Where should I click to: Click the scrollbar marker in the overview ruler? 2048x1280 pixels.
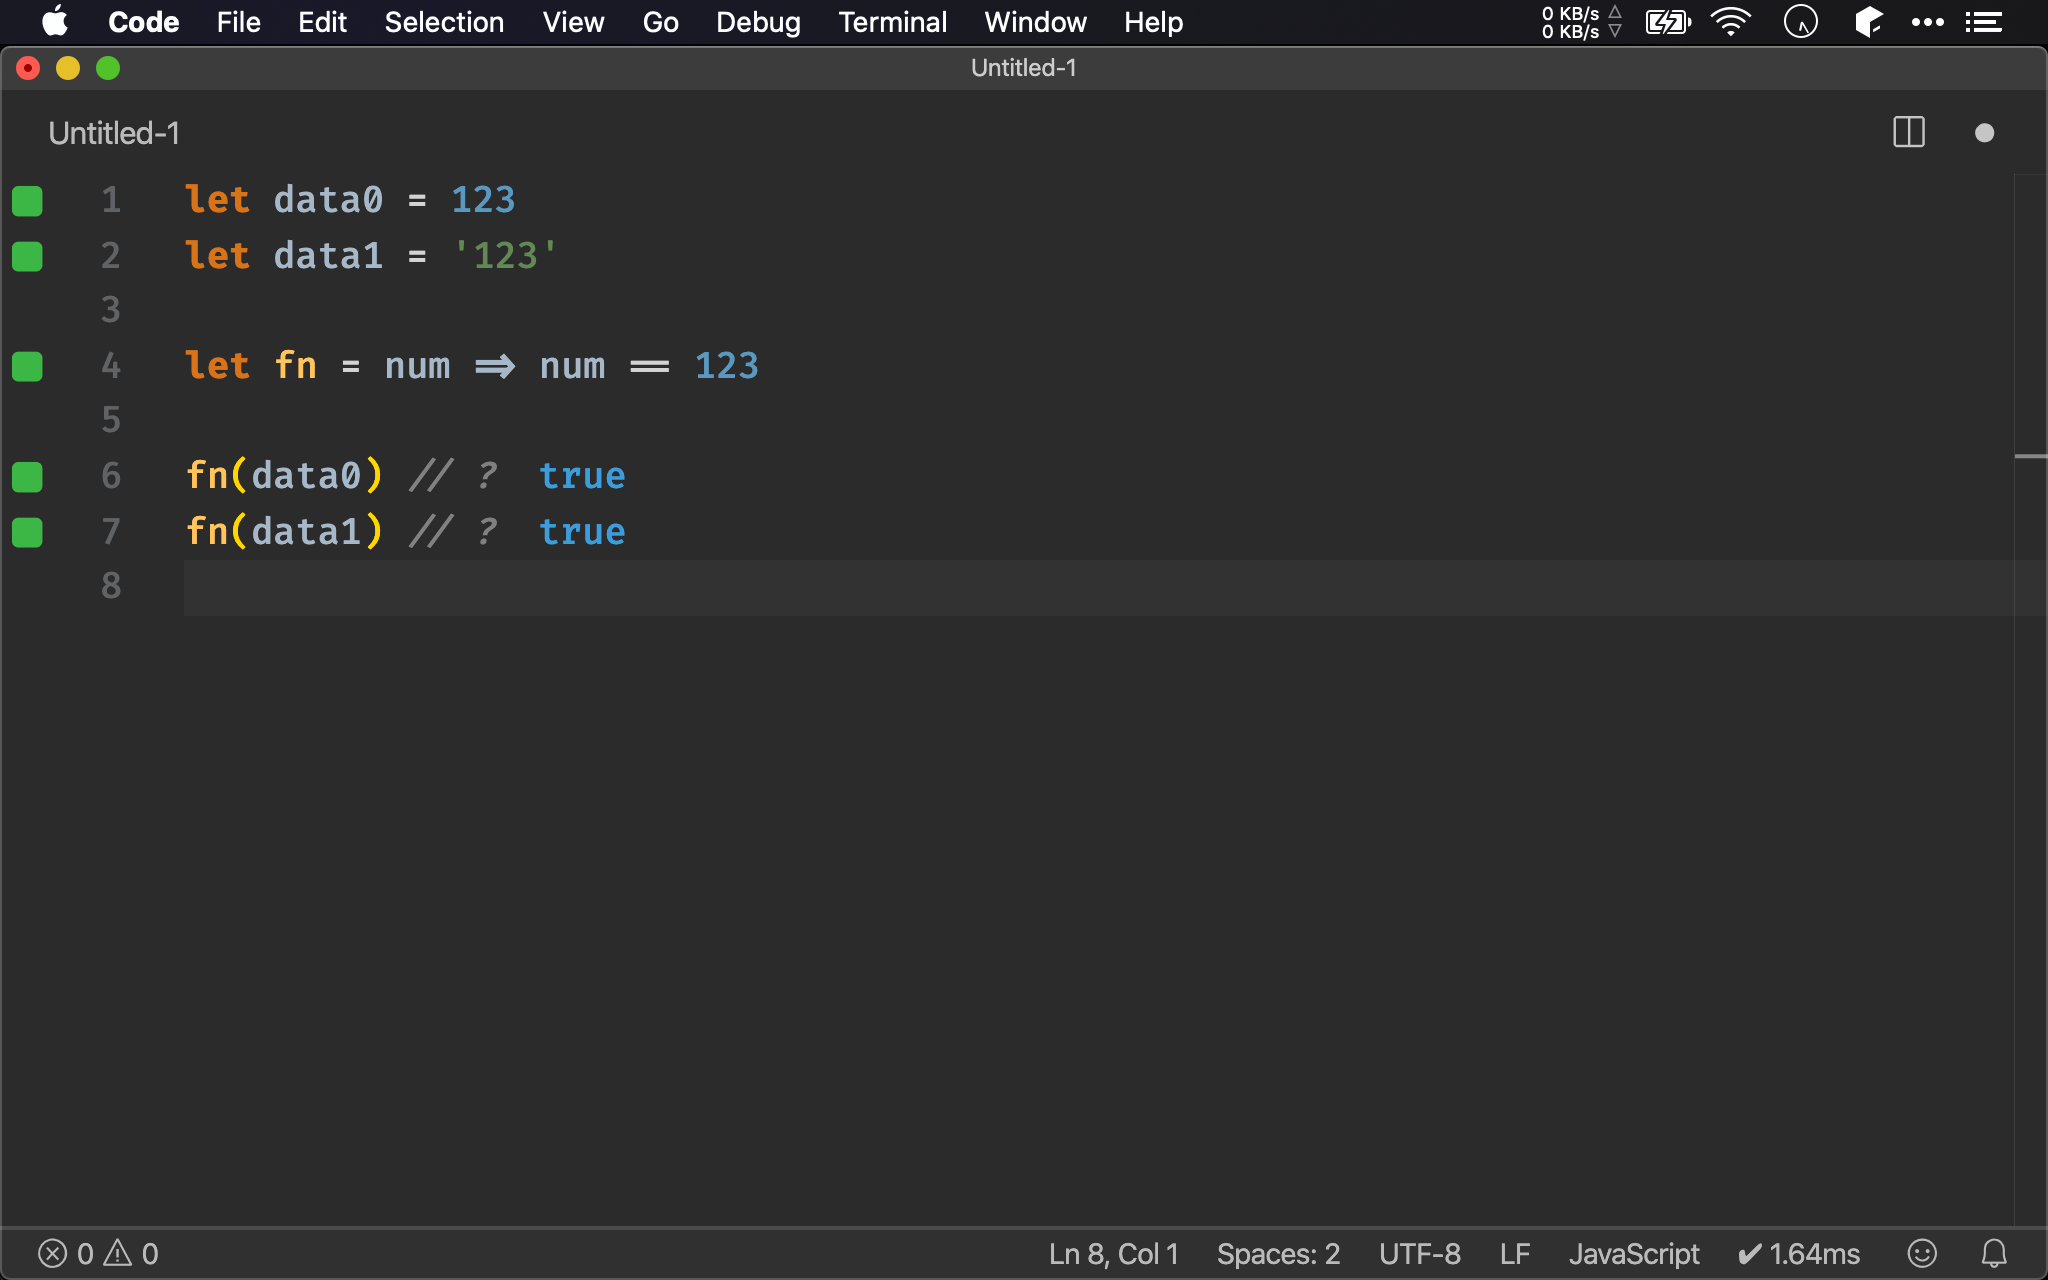click(2030, 456)
